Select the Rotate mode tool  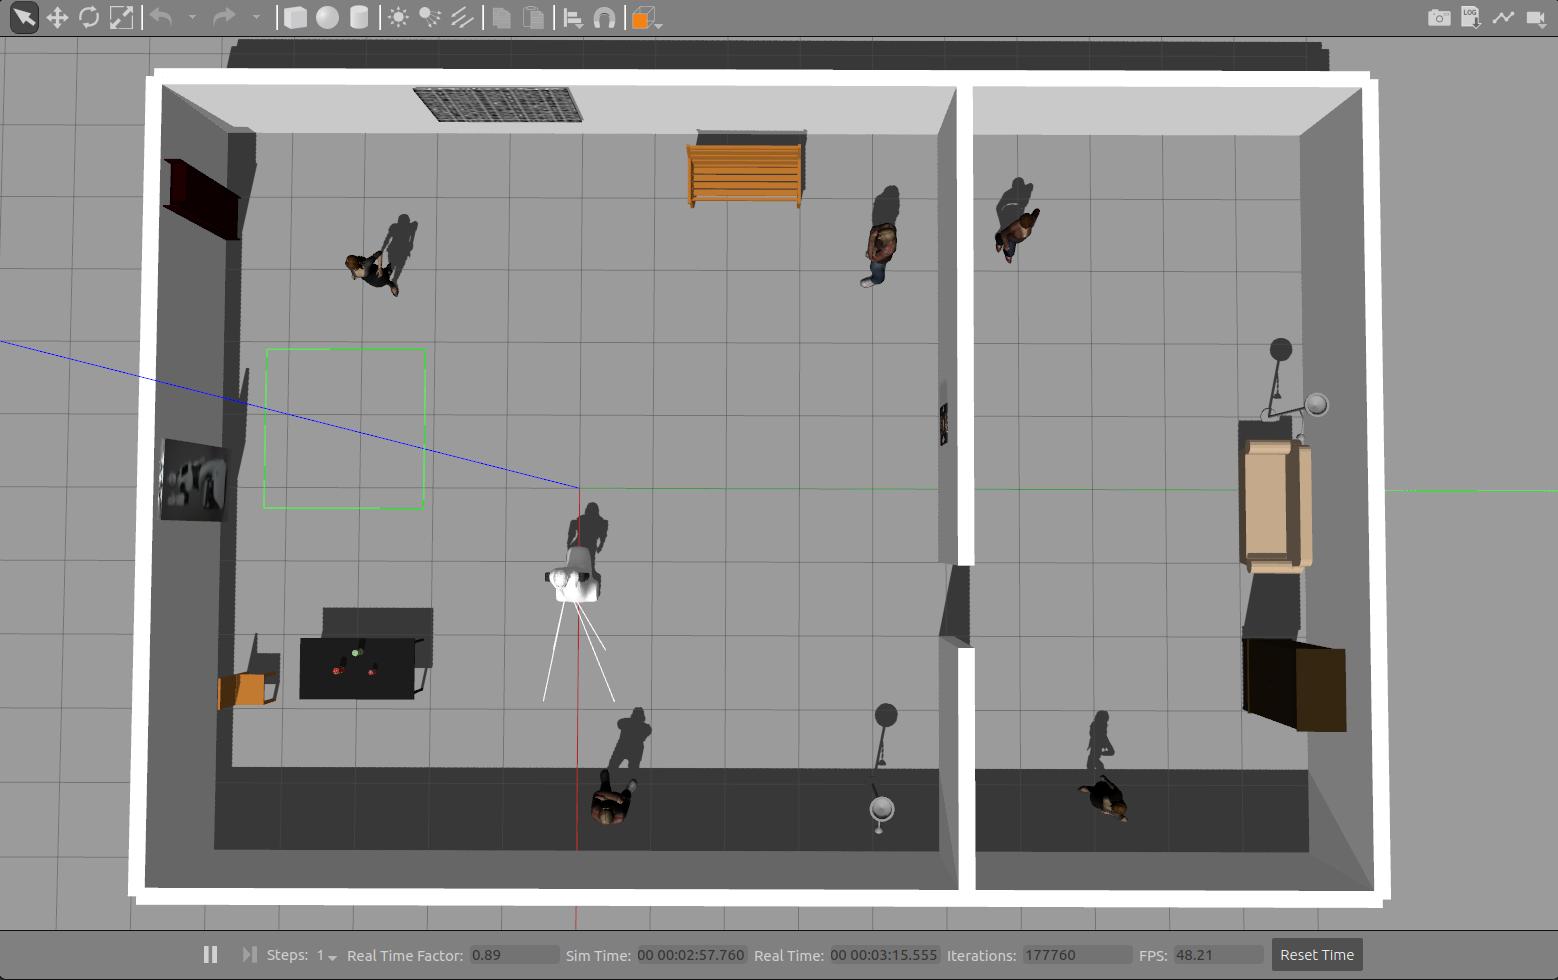pos(89,18)
